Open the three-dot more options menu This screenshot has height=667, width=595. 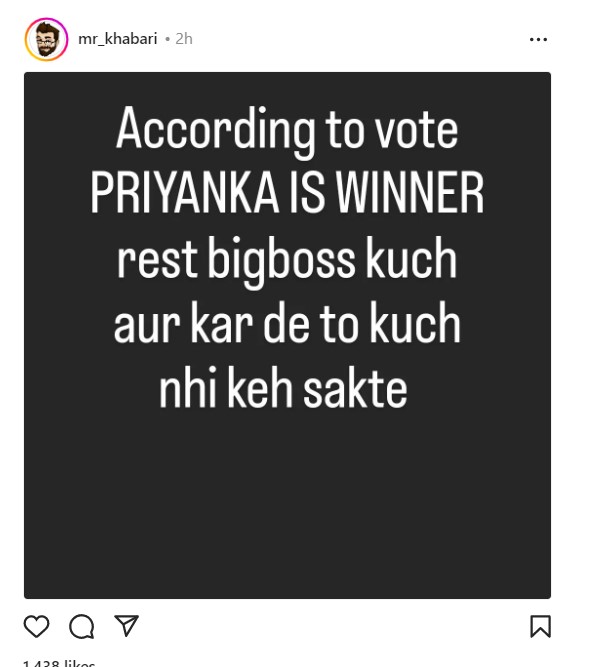[x=538, y=40]
